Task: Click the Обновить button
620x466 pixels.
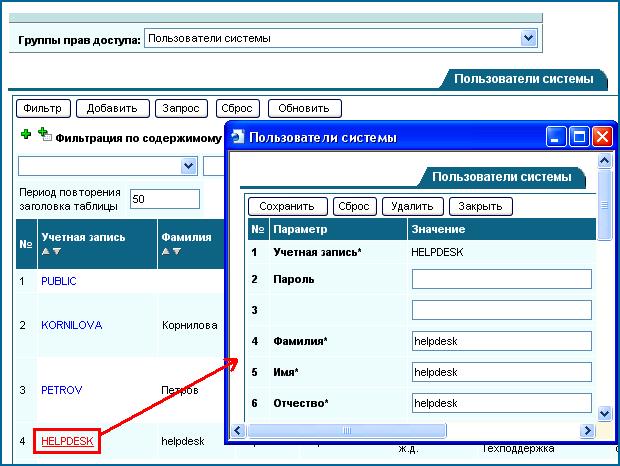Action: point(304,108)
